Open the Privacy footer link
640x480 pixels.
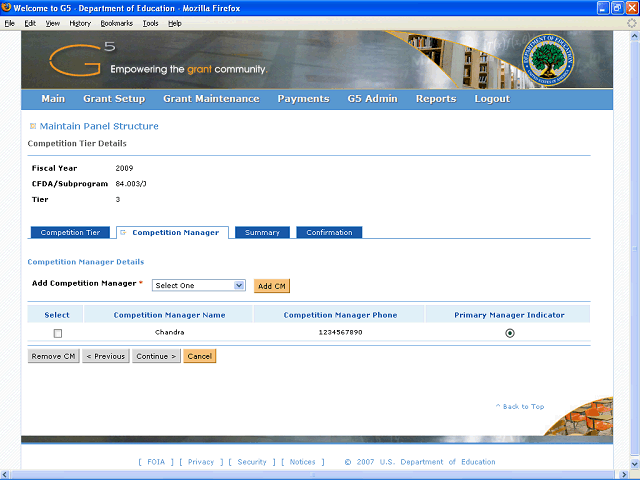click(x=201, y=462)
